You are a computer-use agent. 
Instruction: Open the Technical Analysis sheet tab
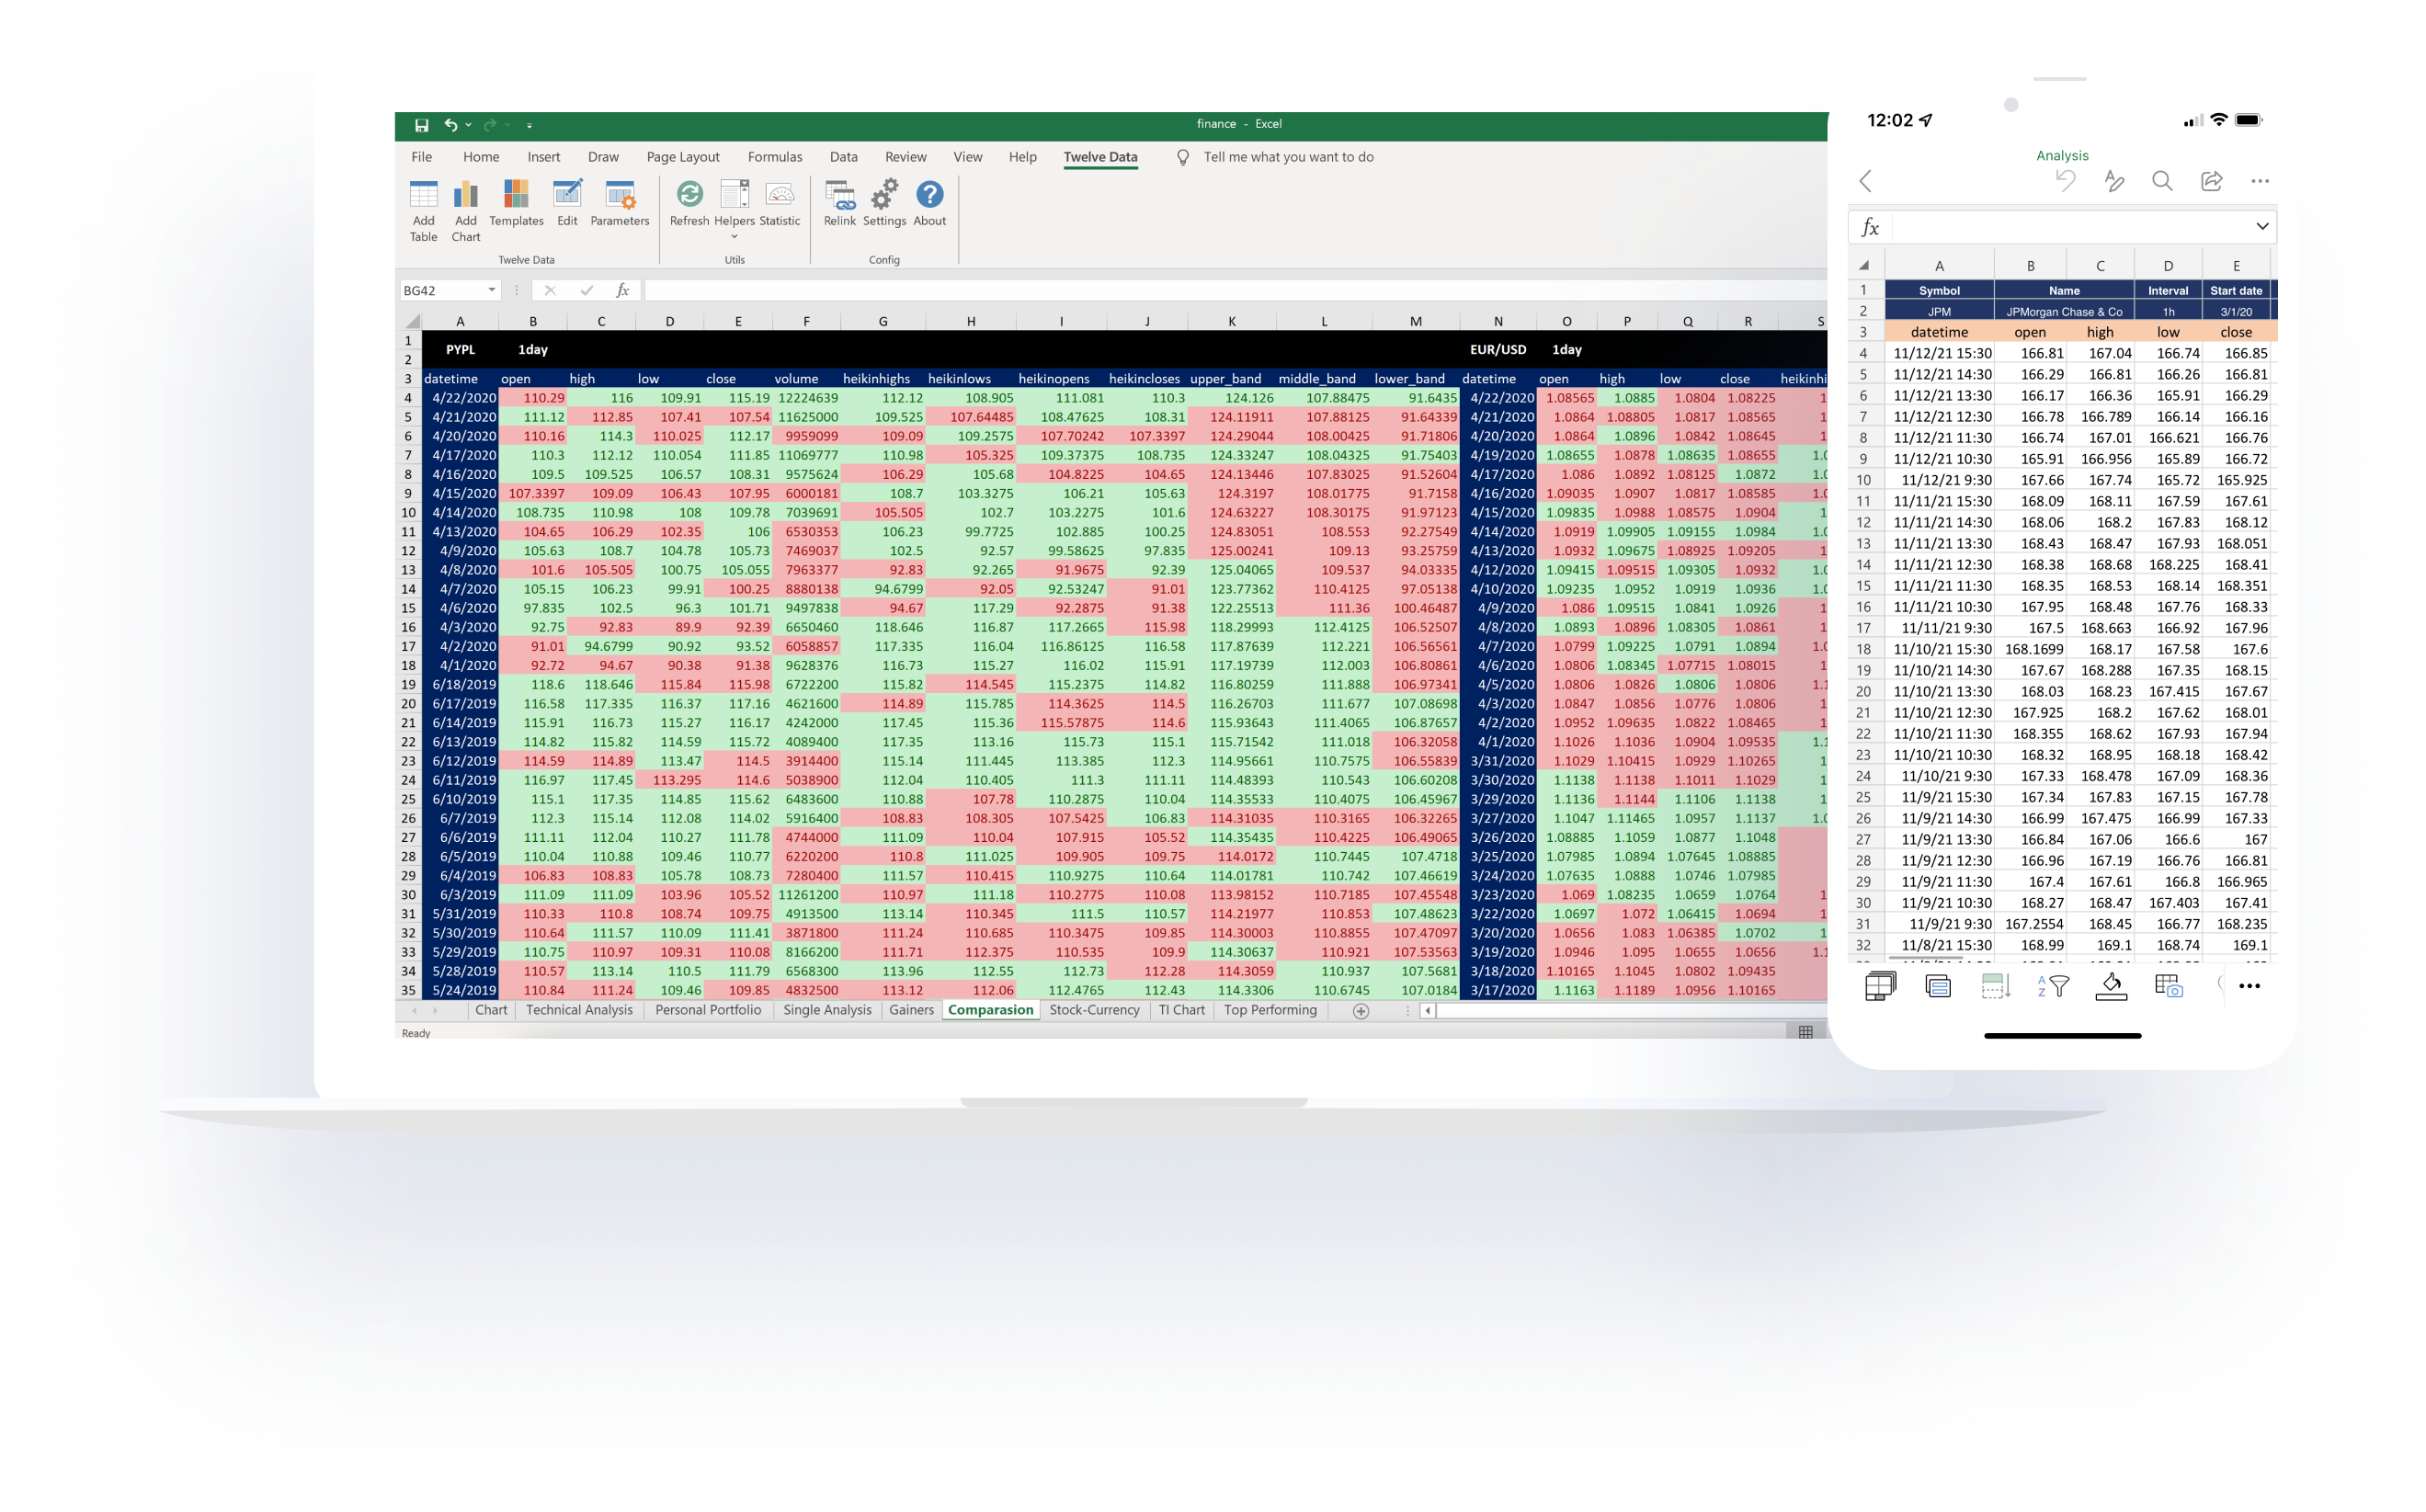pos(579,1010)
